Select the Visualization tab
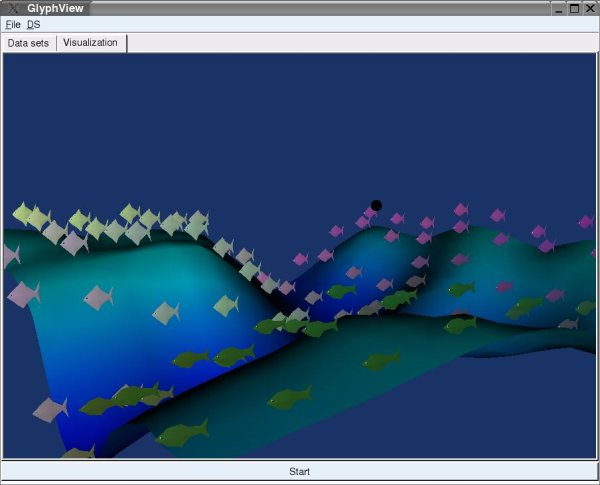This screenshot has width=600, height=485. click(x=91, y=43)
